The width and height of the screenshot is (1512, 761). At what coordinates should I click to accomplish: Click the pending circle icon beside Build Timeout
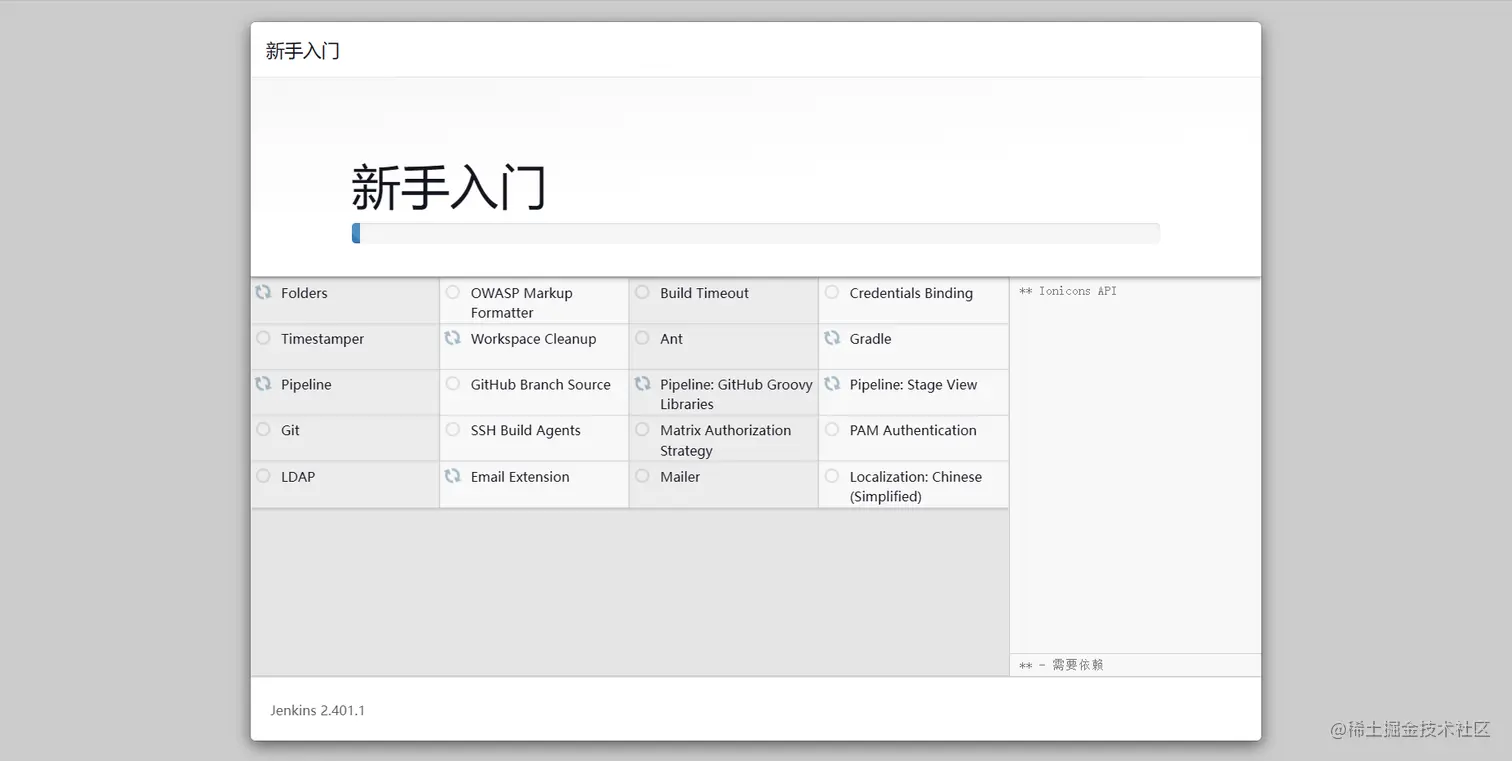click(x=642, y=292)
